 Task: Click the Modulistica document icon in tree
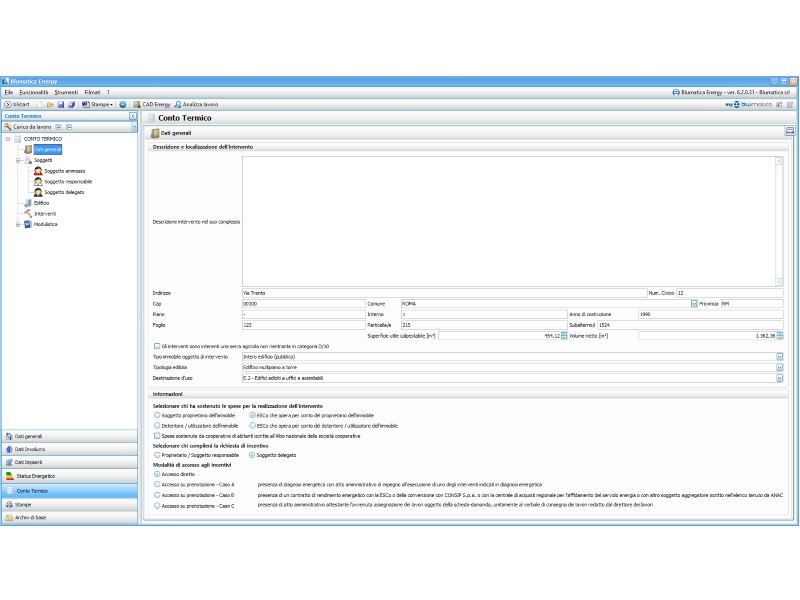28,224
